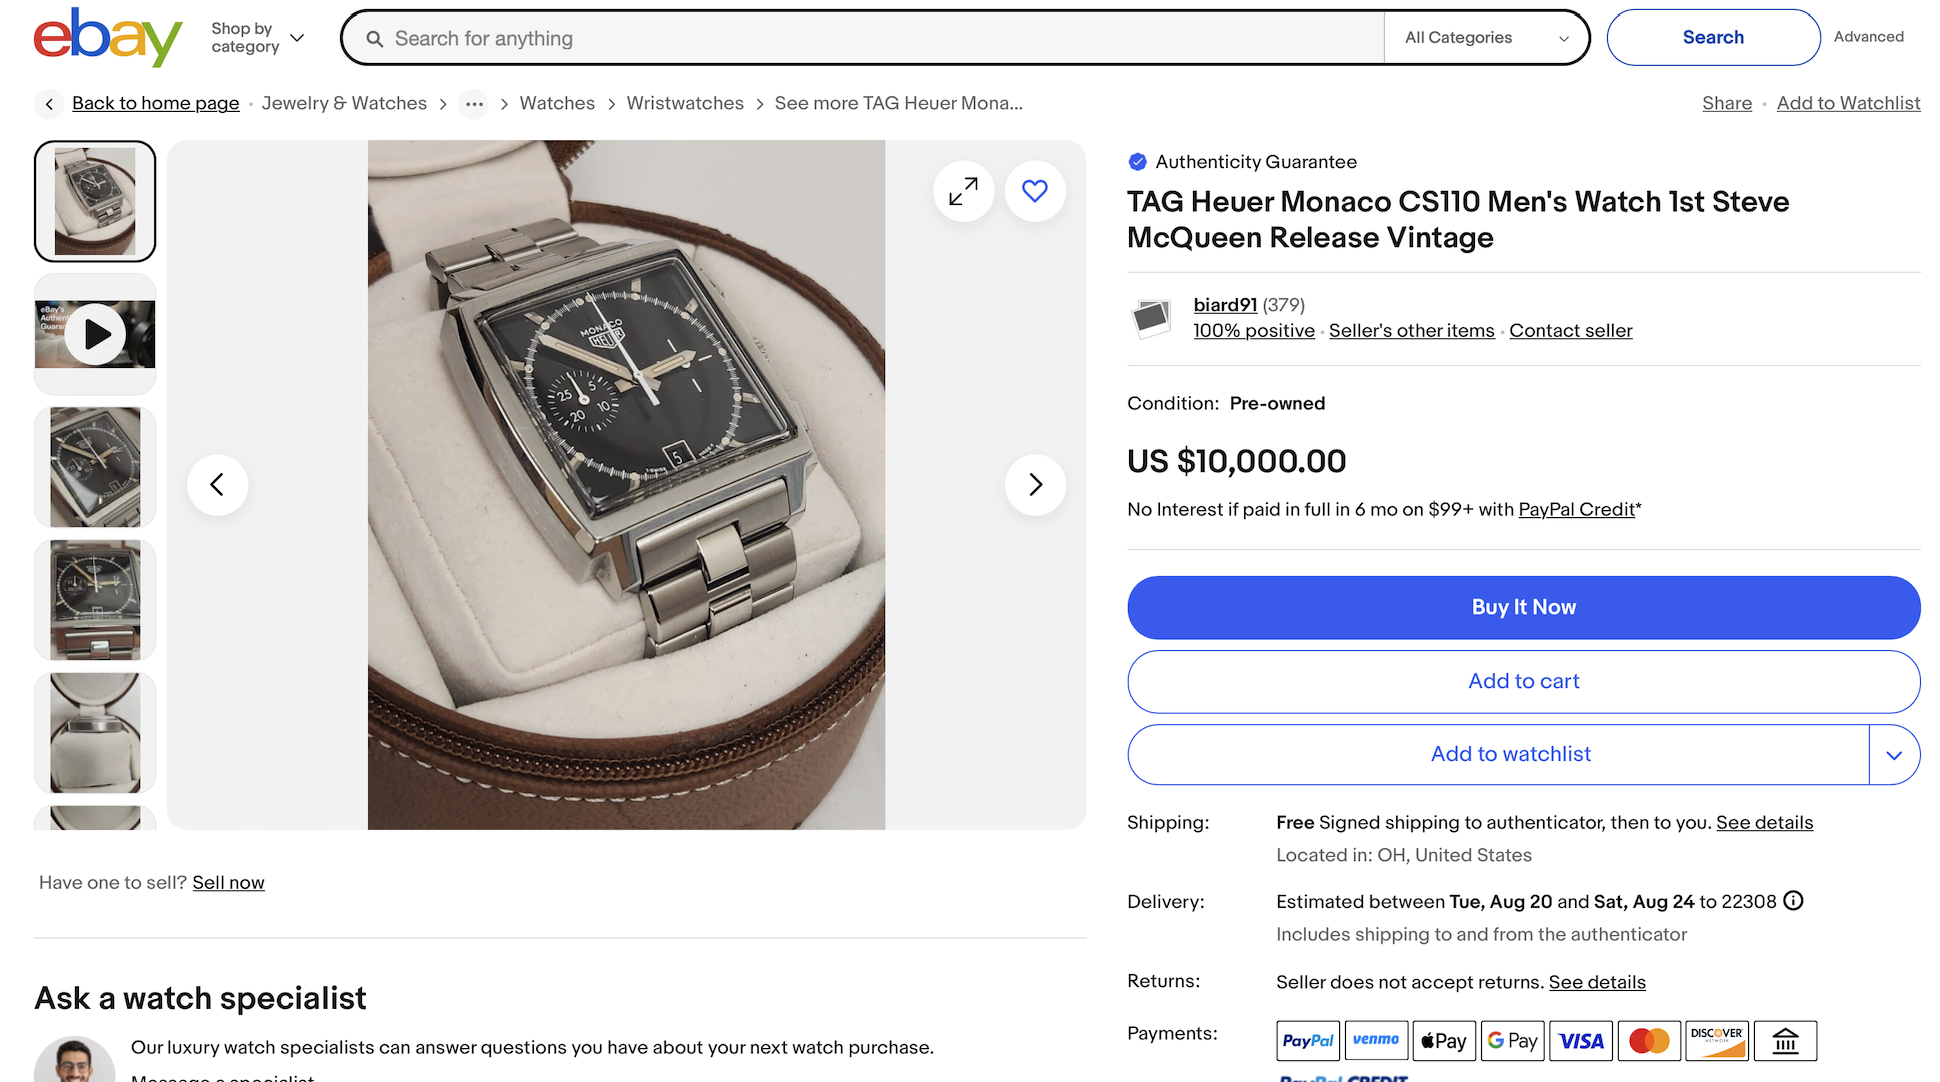This screenshot has width=1940, height=1082.
Task: Click Buy It Now button
Action: click(x=1523, y=607)
